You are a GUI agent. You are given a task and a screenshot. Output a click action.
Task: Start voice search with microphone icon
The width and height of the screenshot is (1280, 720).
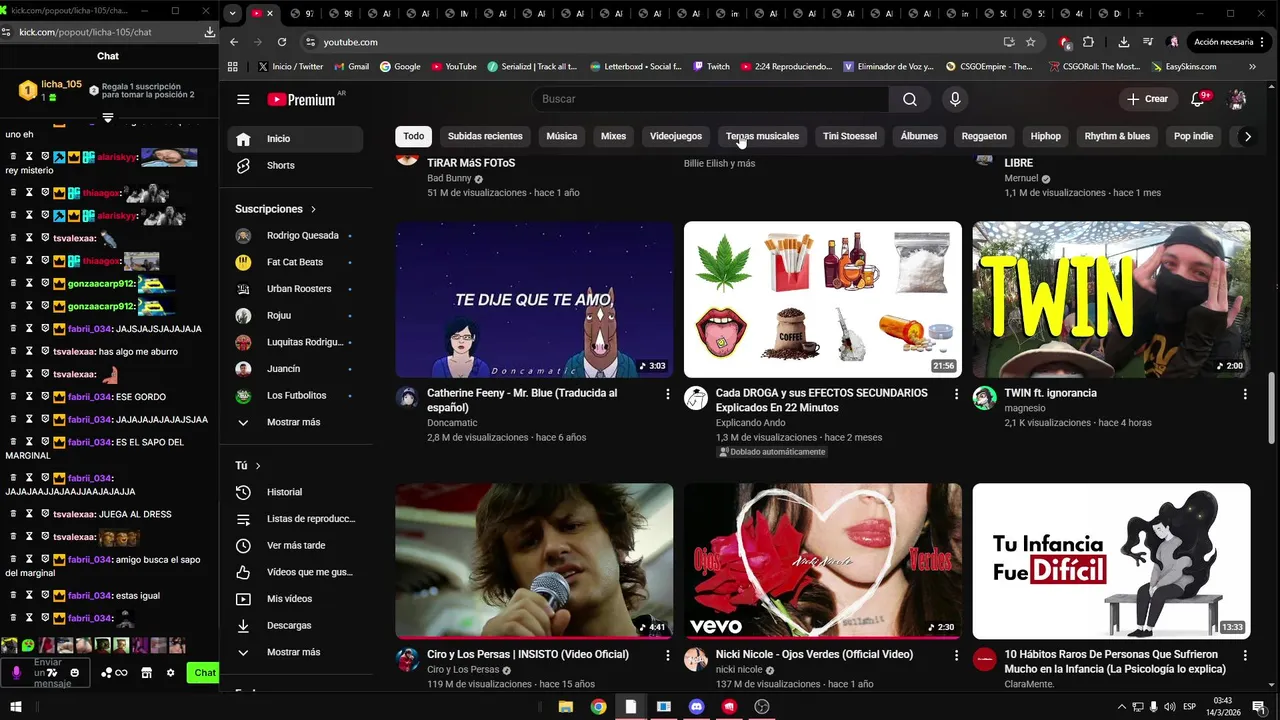coord(955,99)
